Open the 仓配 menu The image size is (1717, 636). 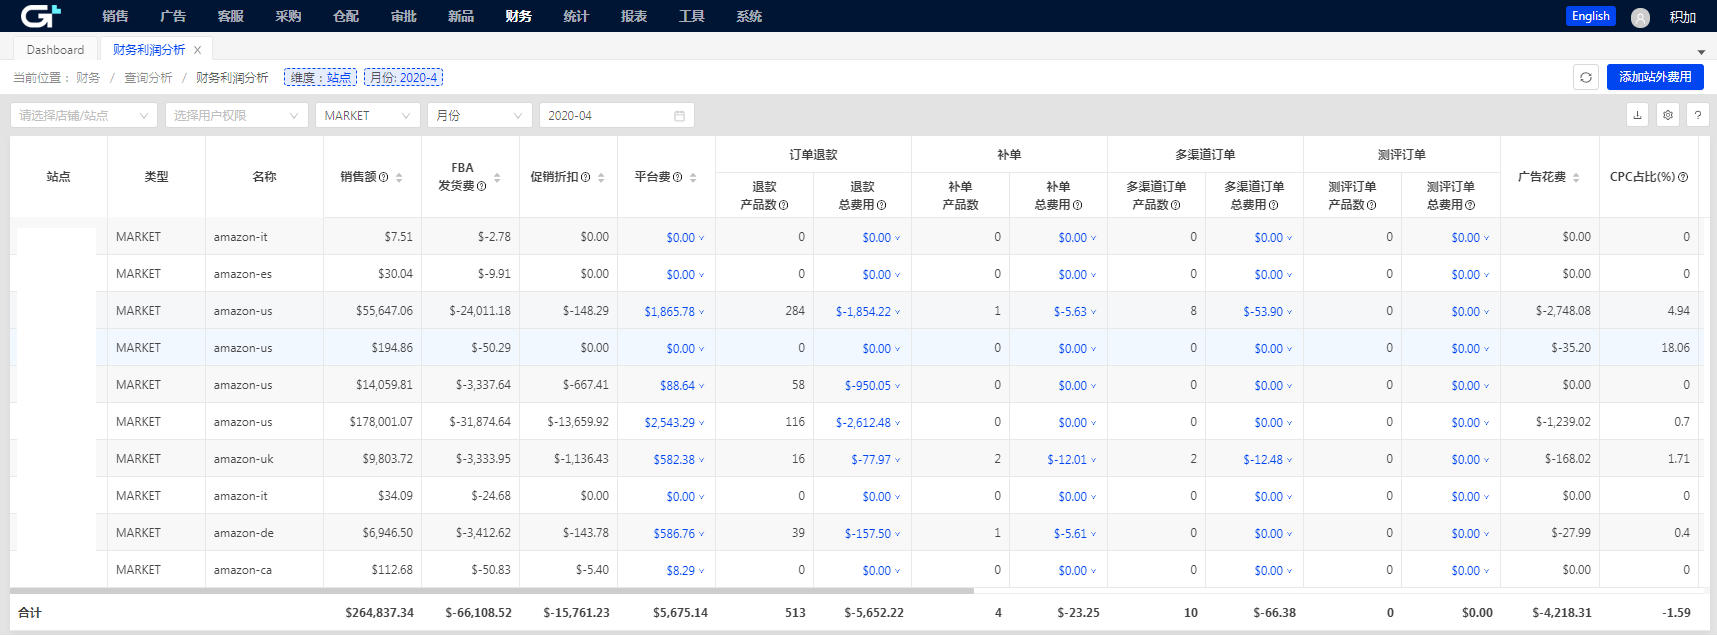346,16
